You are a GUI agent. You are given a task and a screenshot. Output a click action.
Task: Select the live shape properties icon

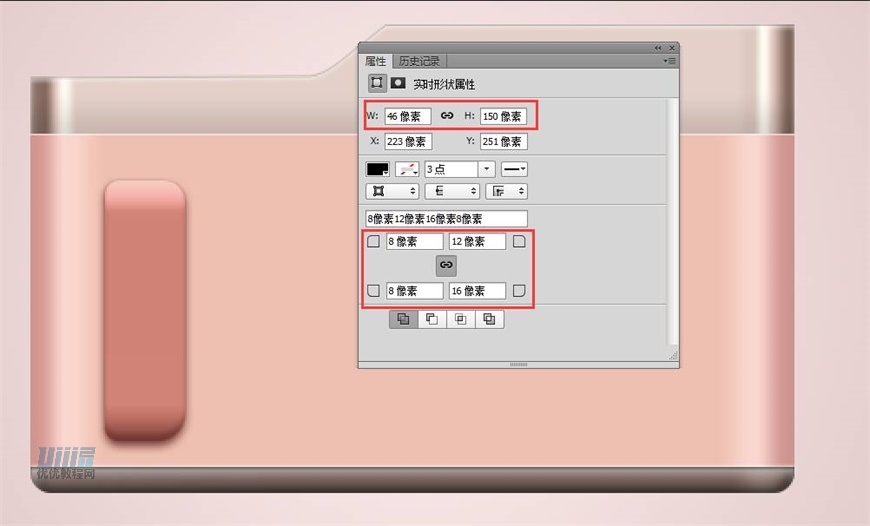(x=377, y=83)
